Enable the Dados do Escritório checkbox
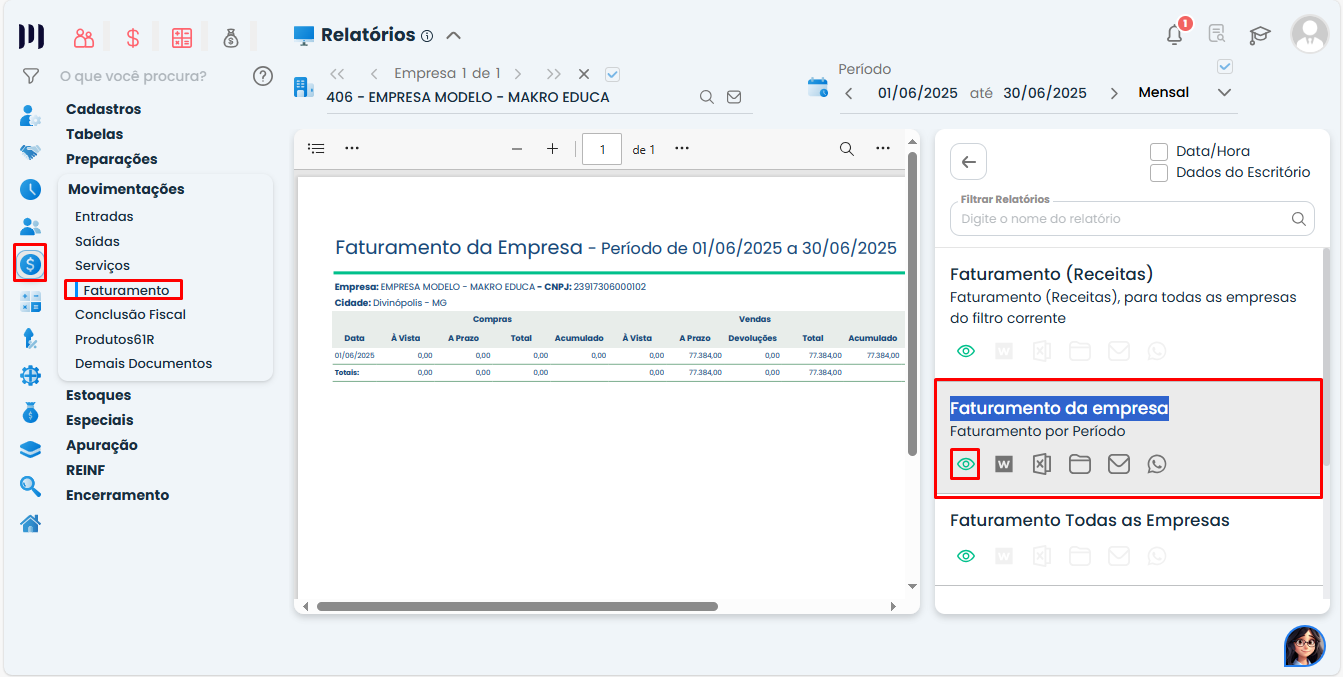Viewport: 1343px width, 677px height. click(x=1159, y=172)
